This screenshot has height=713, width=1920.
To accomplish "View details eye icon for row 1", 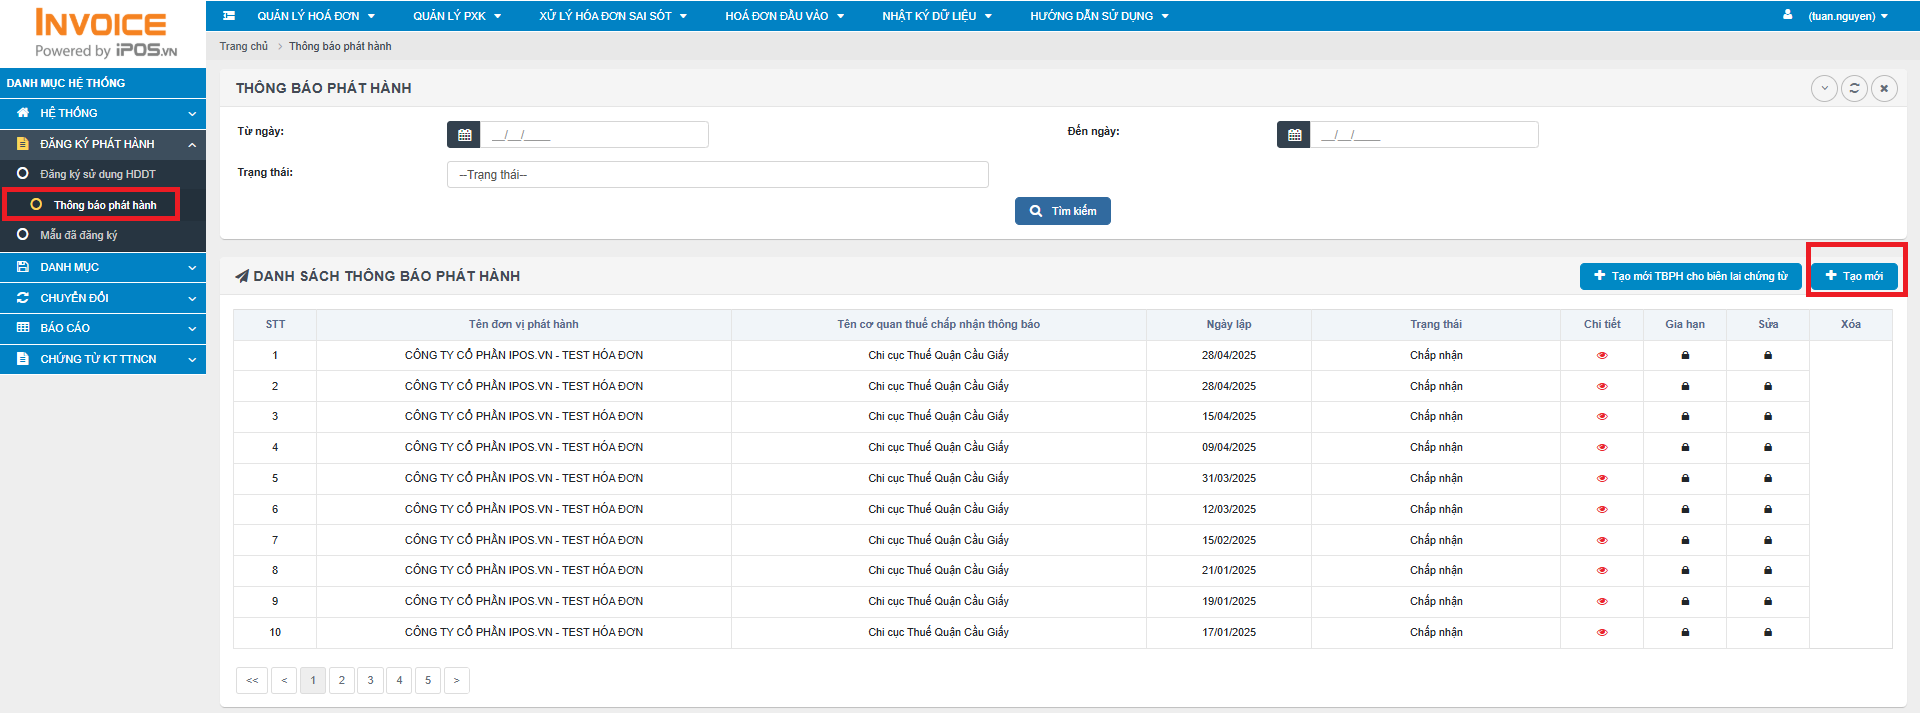I will (x=1602, y=356).
